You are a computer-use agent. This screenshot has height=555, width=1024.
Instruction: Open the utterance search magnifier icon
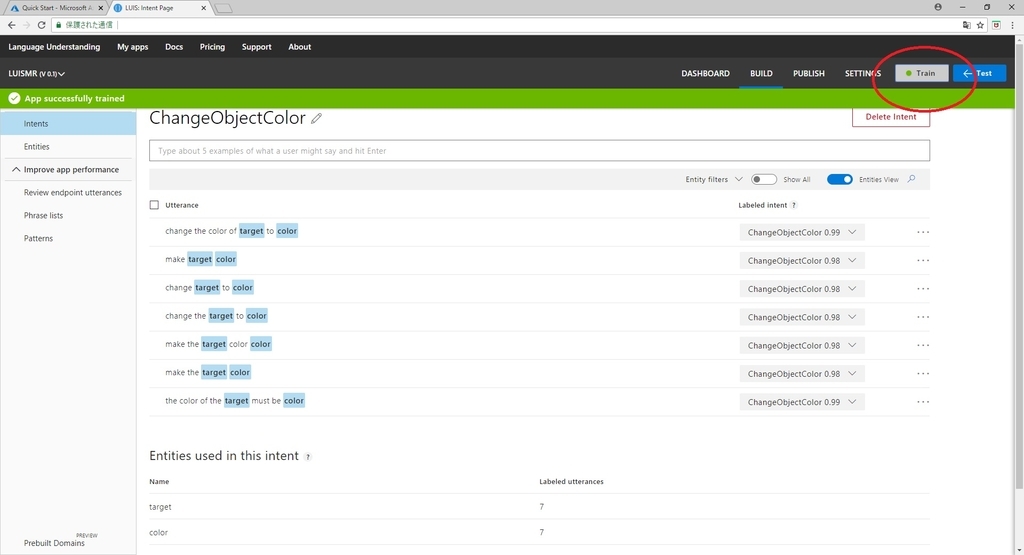point(912,179)
